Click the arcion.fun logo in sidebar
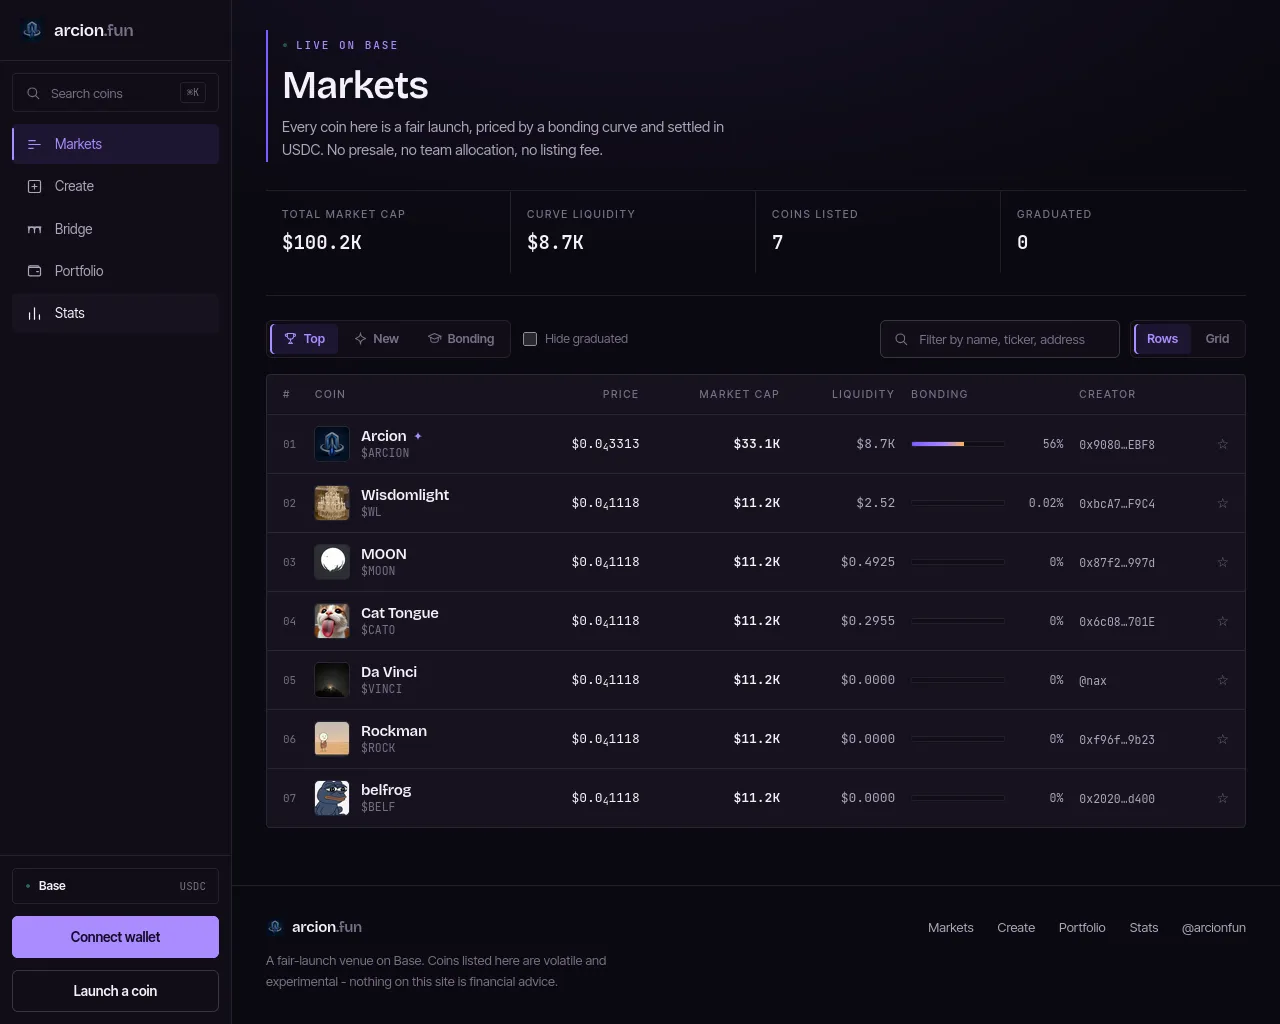1280x1024 pixels. point(77,30)
